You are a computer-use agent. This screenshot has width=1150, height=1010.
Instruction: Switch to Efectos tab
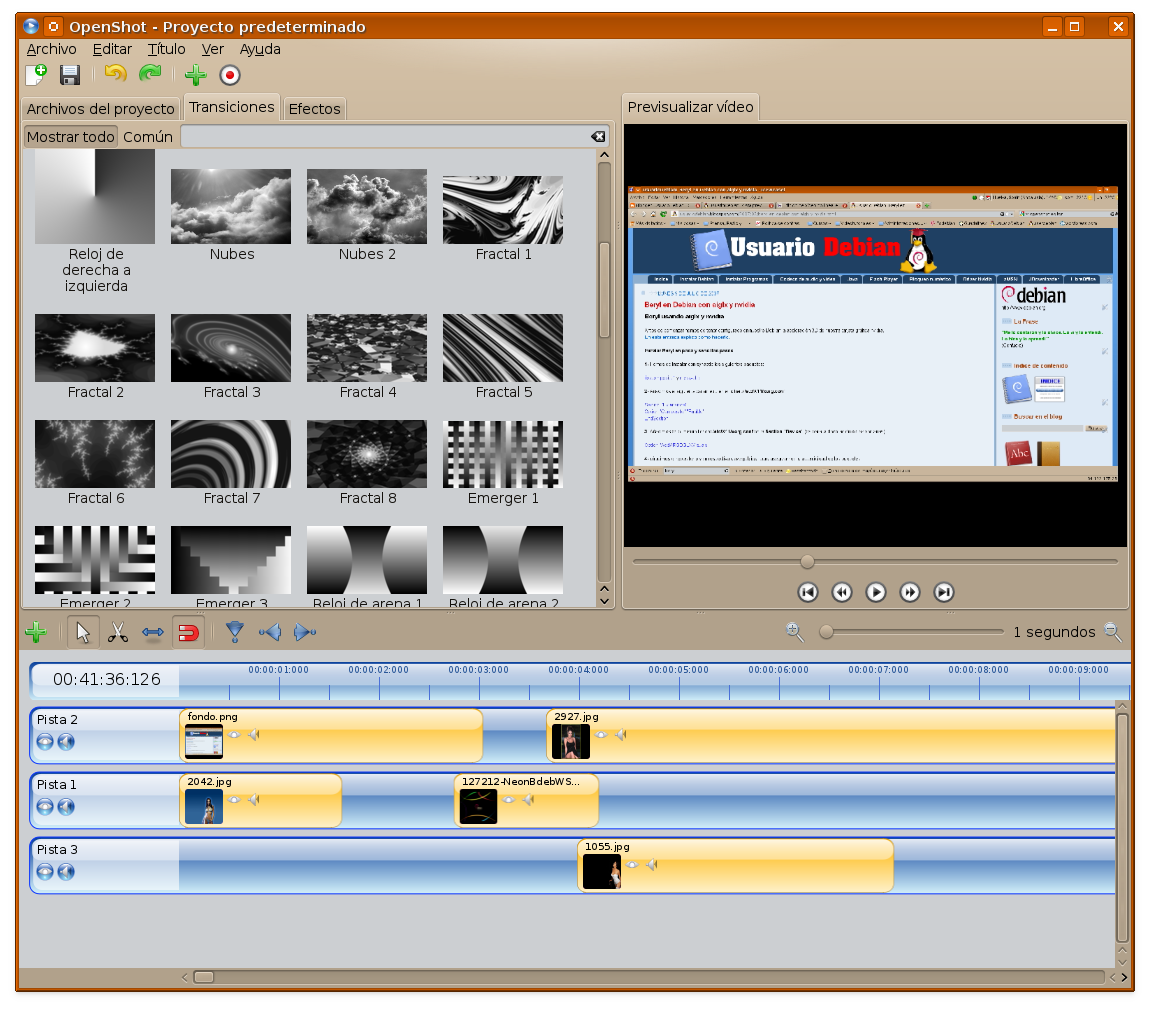coord(315,109)
